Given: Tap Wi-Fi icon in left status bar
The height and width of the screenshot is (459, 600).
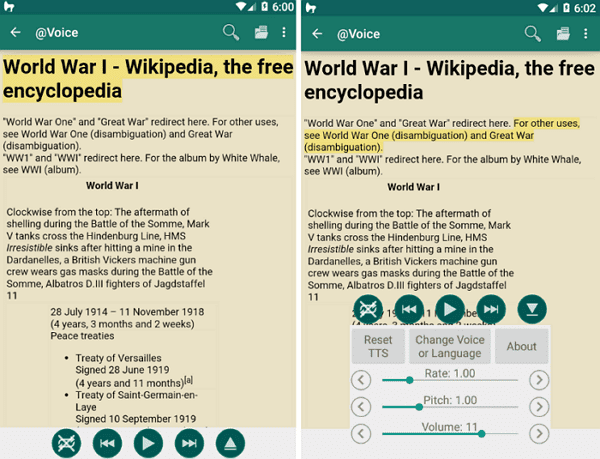Looking at the screenshot, I should [241, 6].
